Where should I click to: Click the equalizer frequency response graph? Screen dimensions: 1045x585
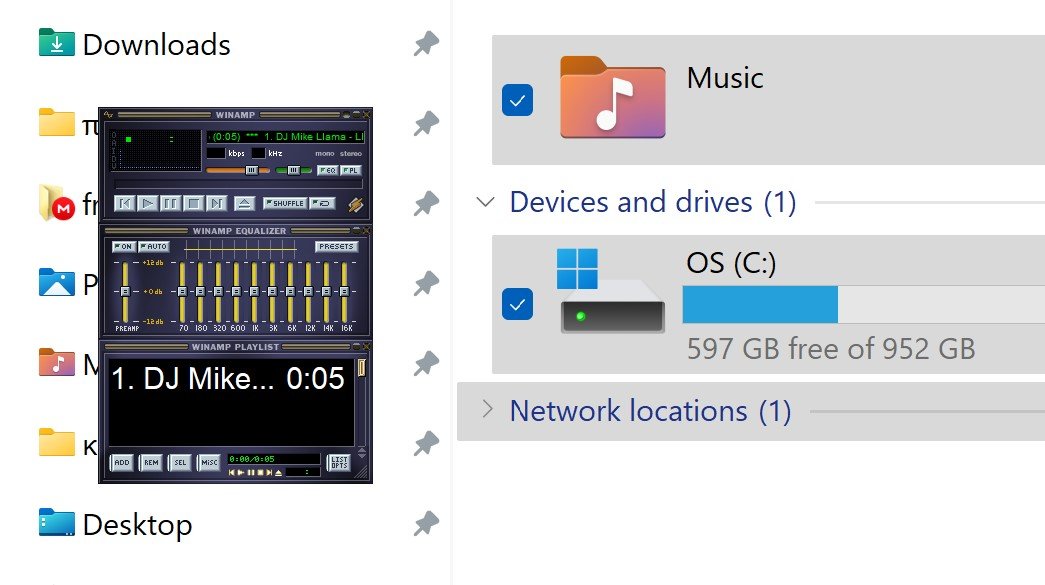coord(241,249)
